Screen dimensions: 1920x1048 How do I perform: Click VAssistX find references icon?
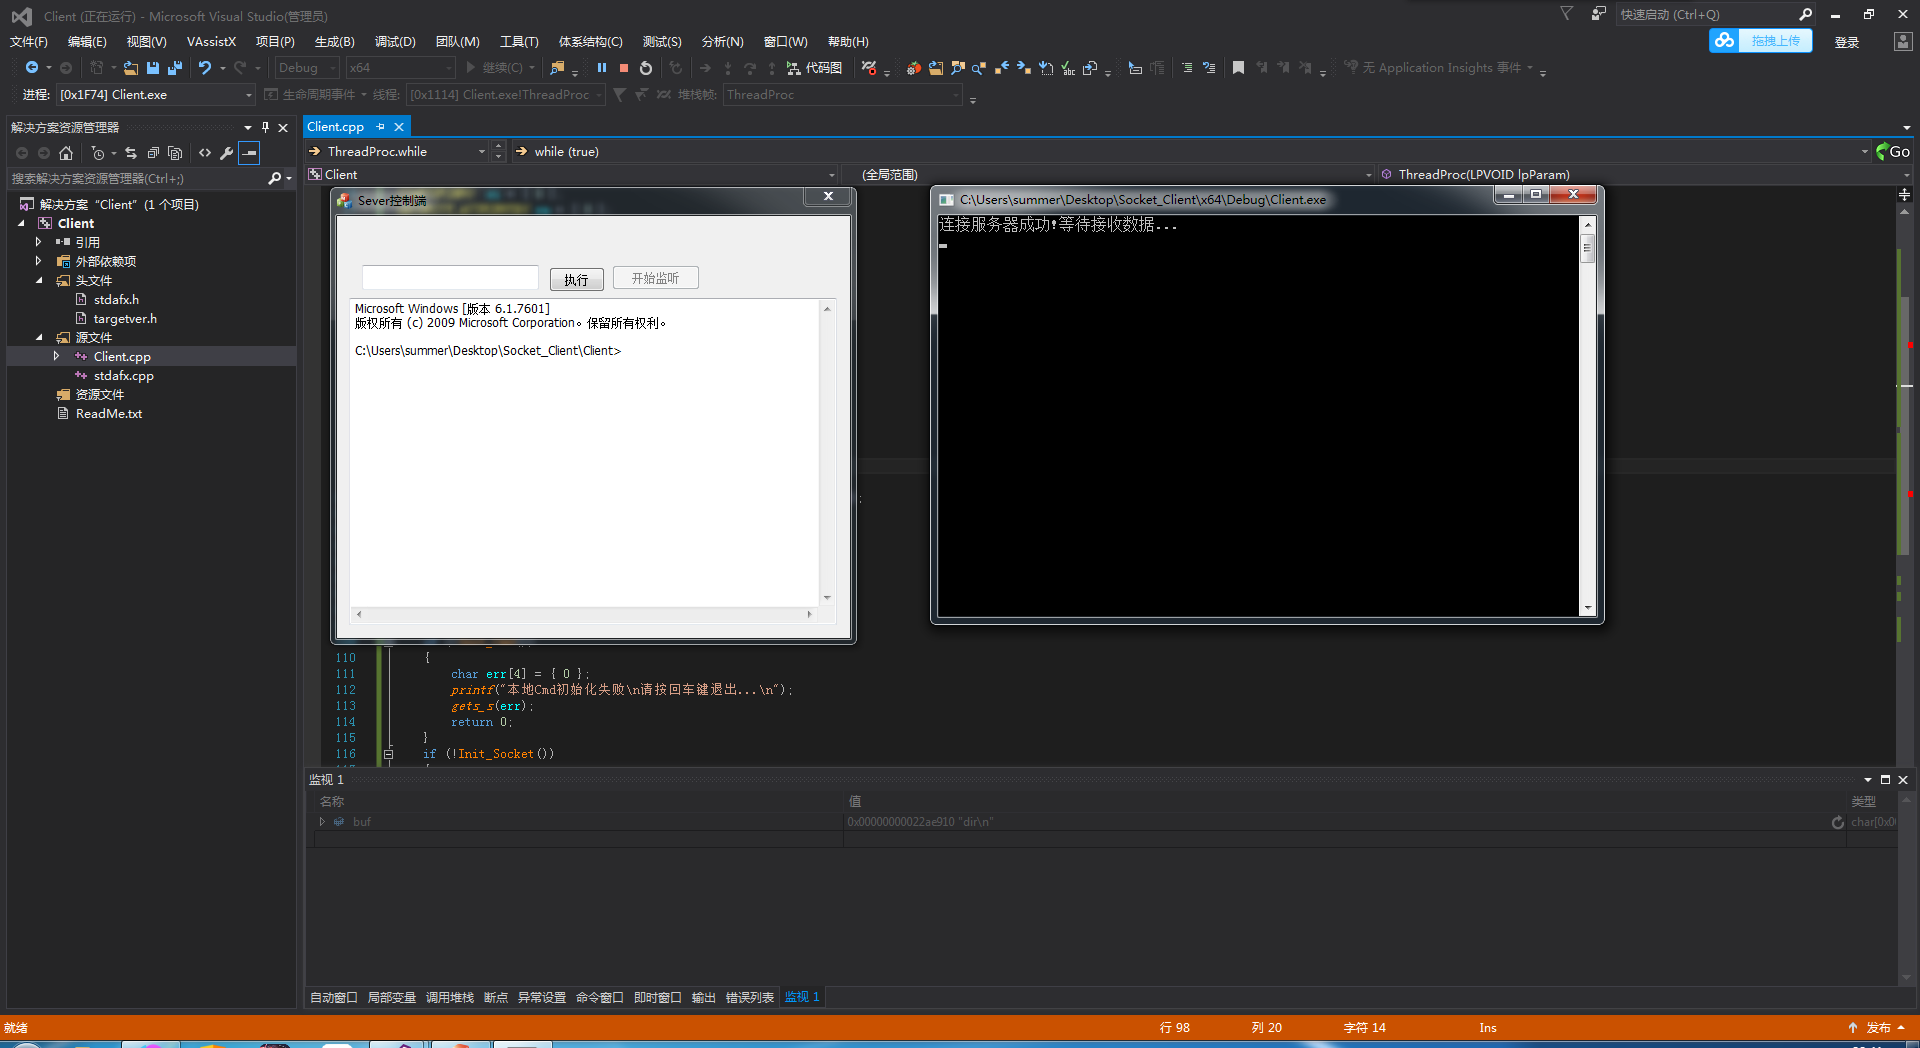tap(979, 68)
